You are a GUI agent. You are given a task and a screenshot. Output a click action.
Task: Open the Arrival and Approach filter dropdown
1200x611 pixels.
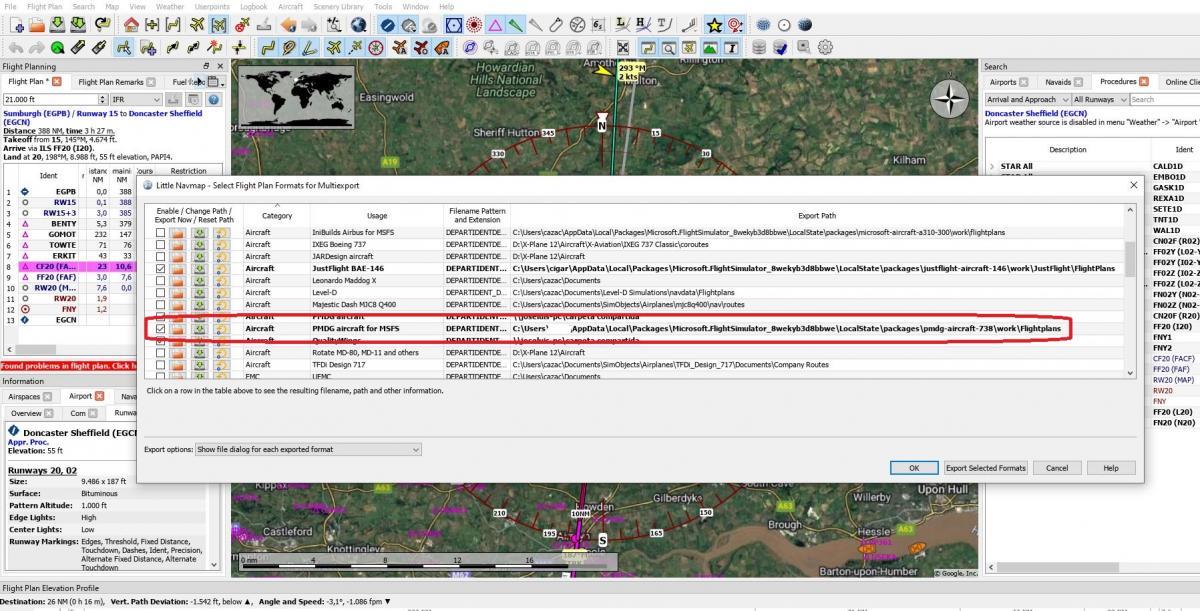[1026, 100]
